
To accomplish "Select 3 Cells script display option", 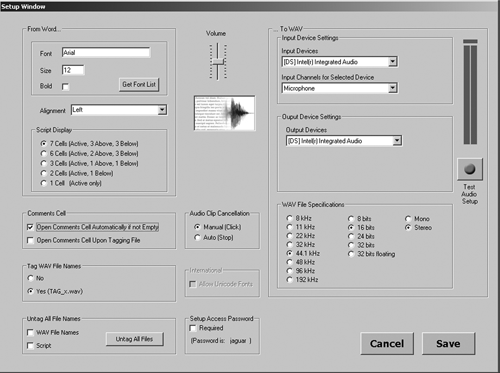I will tap(89, 163).
